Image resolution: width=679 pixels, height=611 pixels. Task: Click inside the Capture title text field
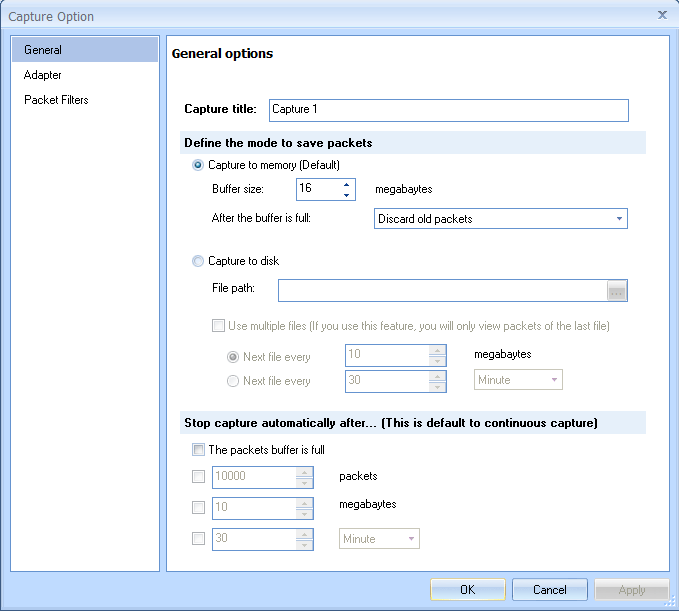tap(449, 110)
